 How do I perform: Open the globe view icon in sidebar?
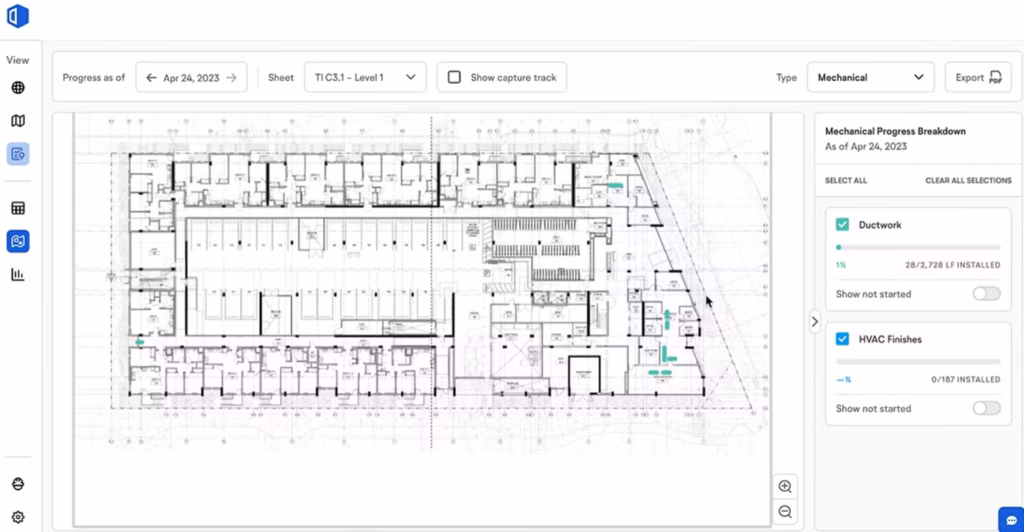click(18, 87)
